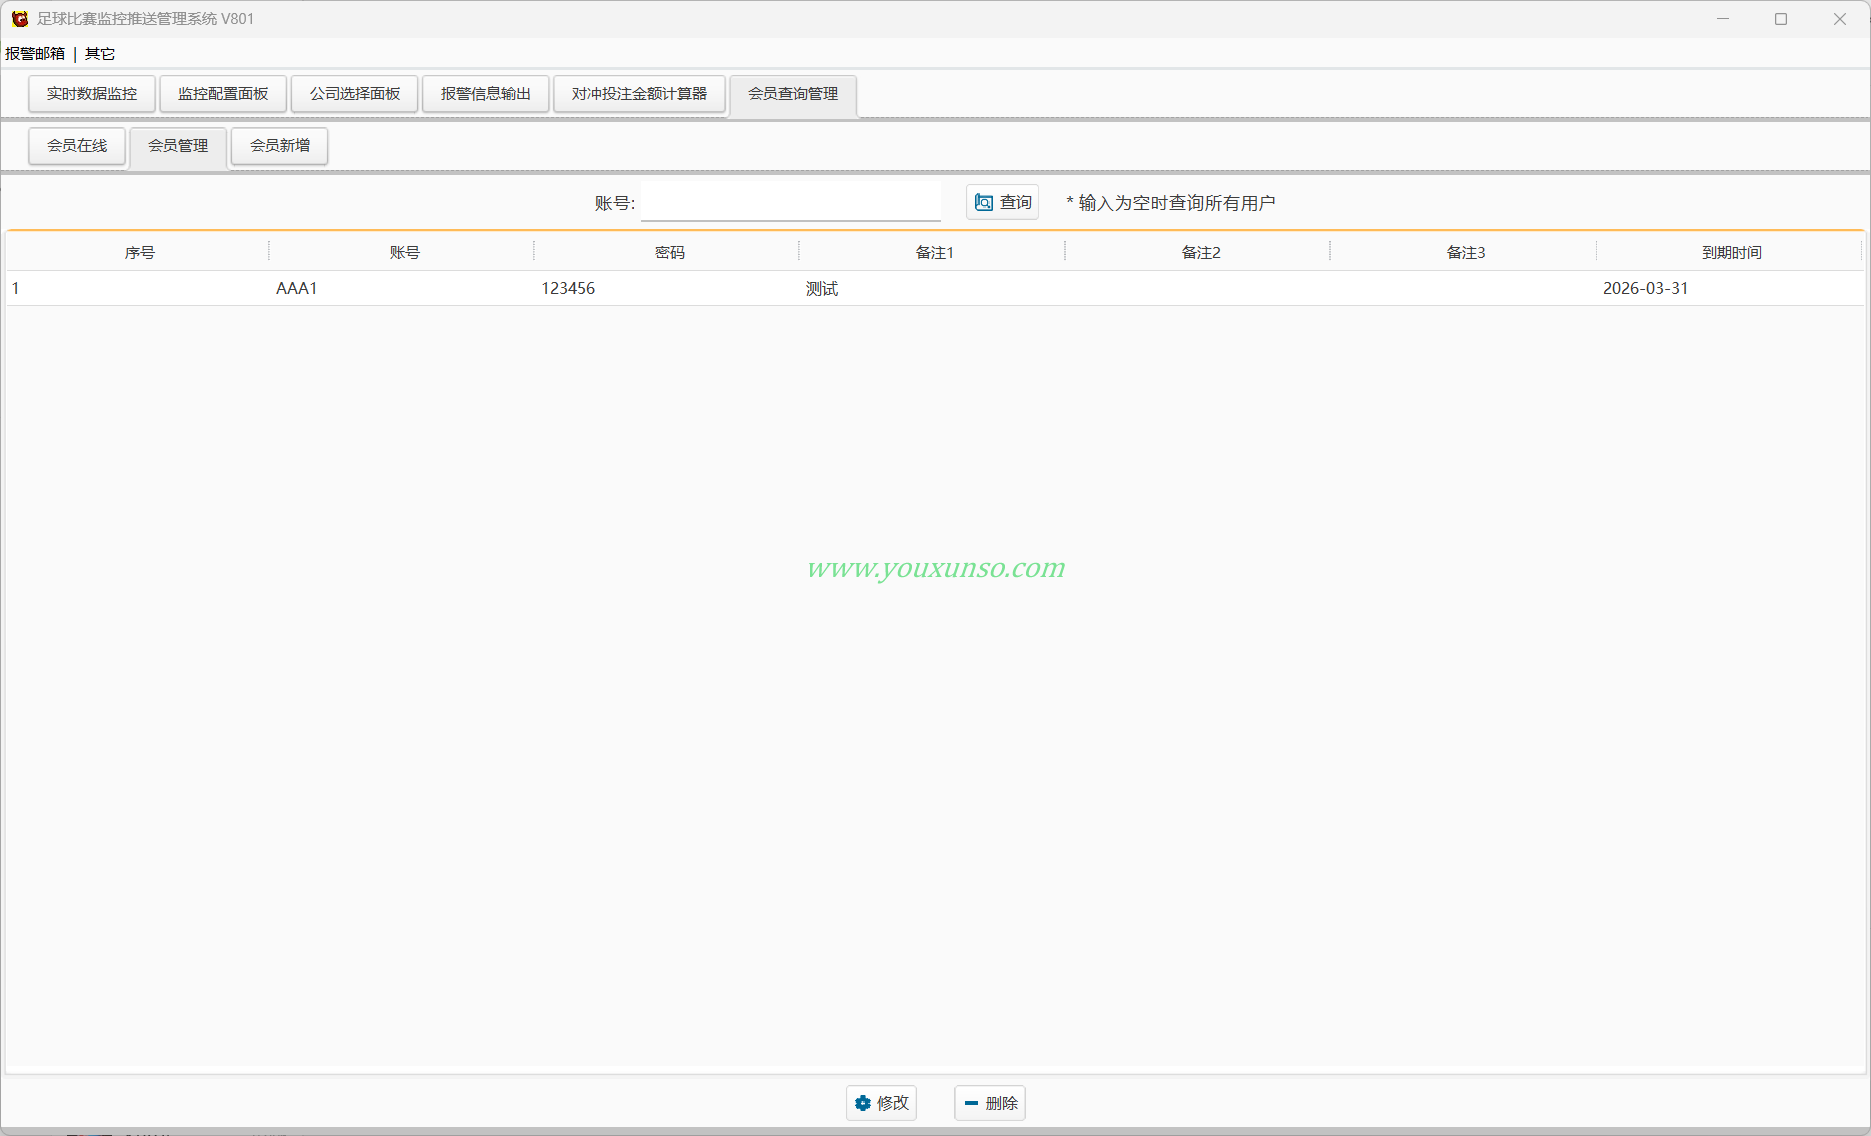Open the 会员在线 sub-tab
This screenshot has height=1136, width=1871.
(77, 146)
